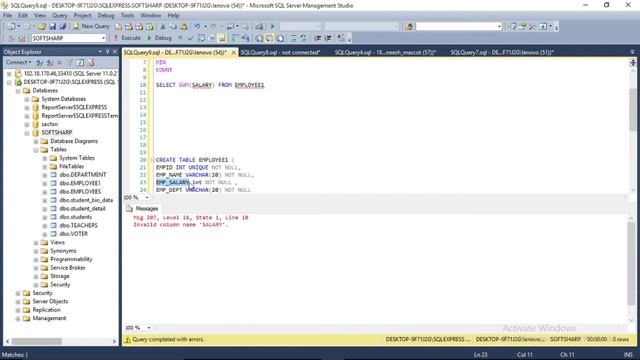
Task: Click the New Query button
Action: pos(91,26)
